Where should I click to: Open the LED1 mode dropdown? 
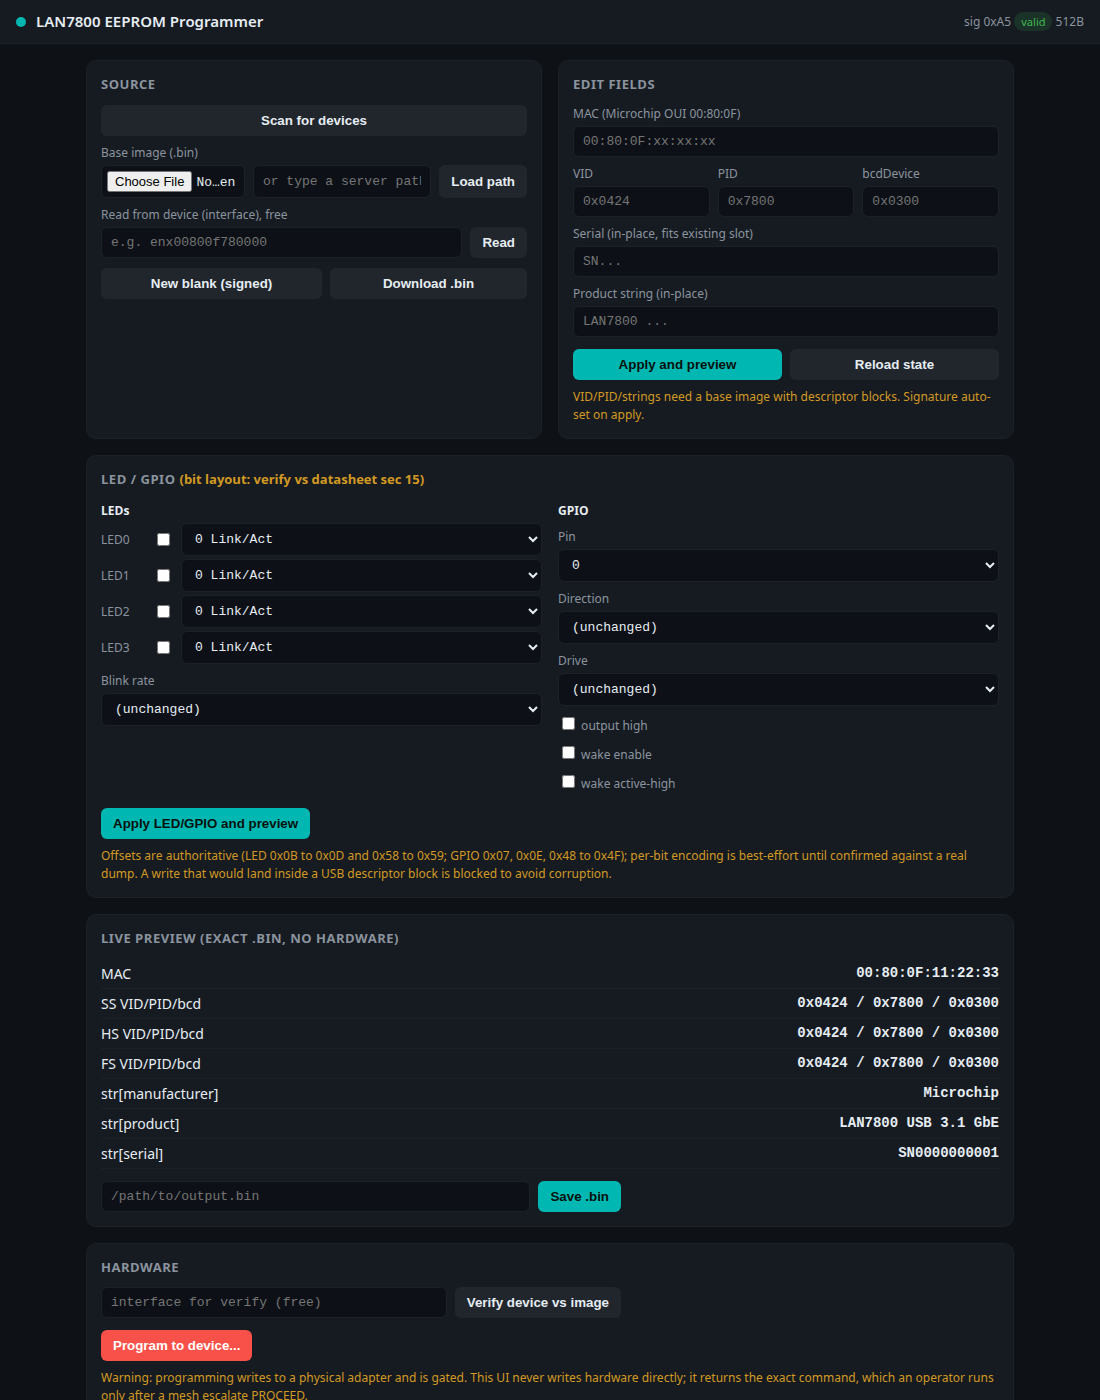click(x=361, y=575)
